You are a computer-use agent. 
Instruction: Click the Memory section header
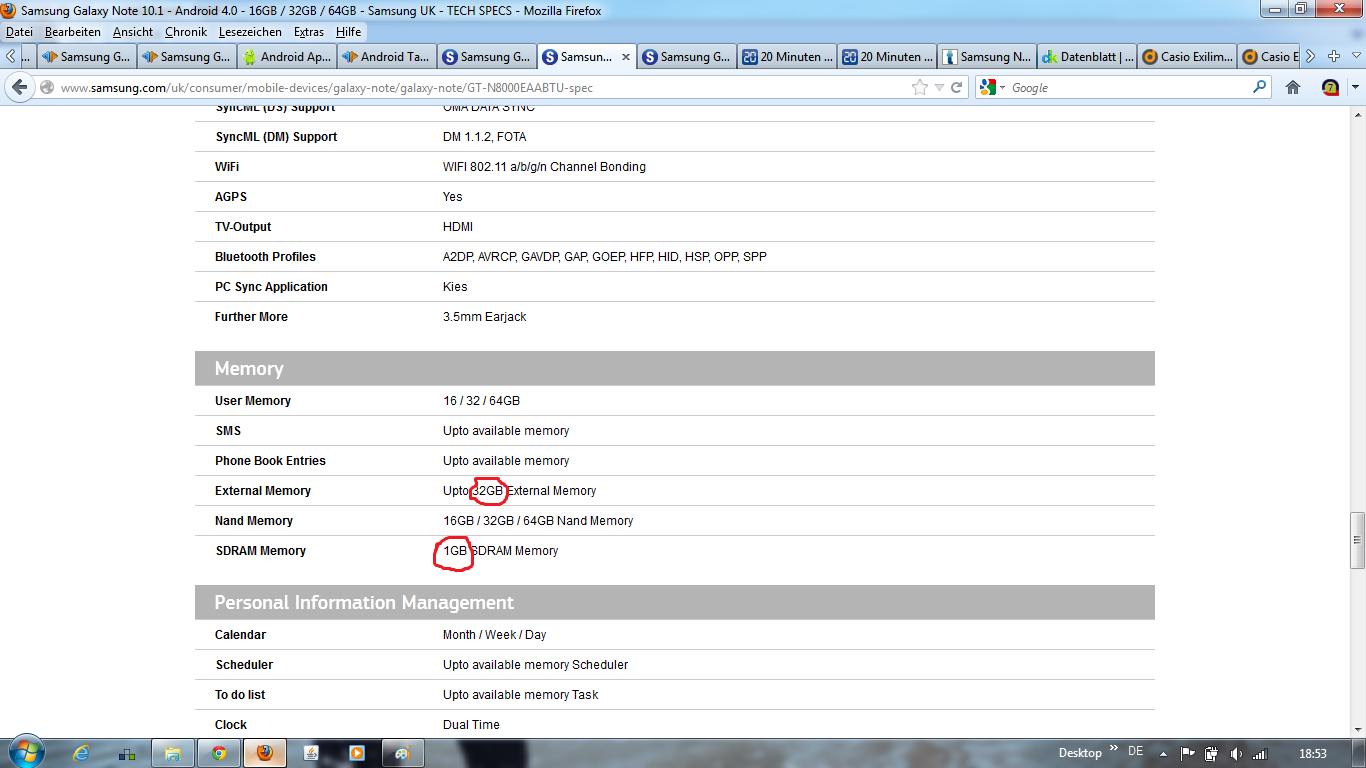click(675, 368)
